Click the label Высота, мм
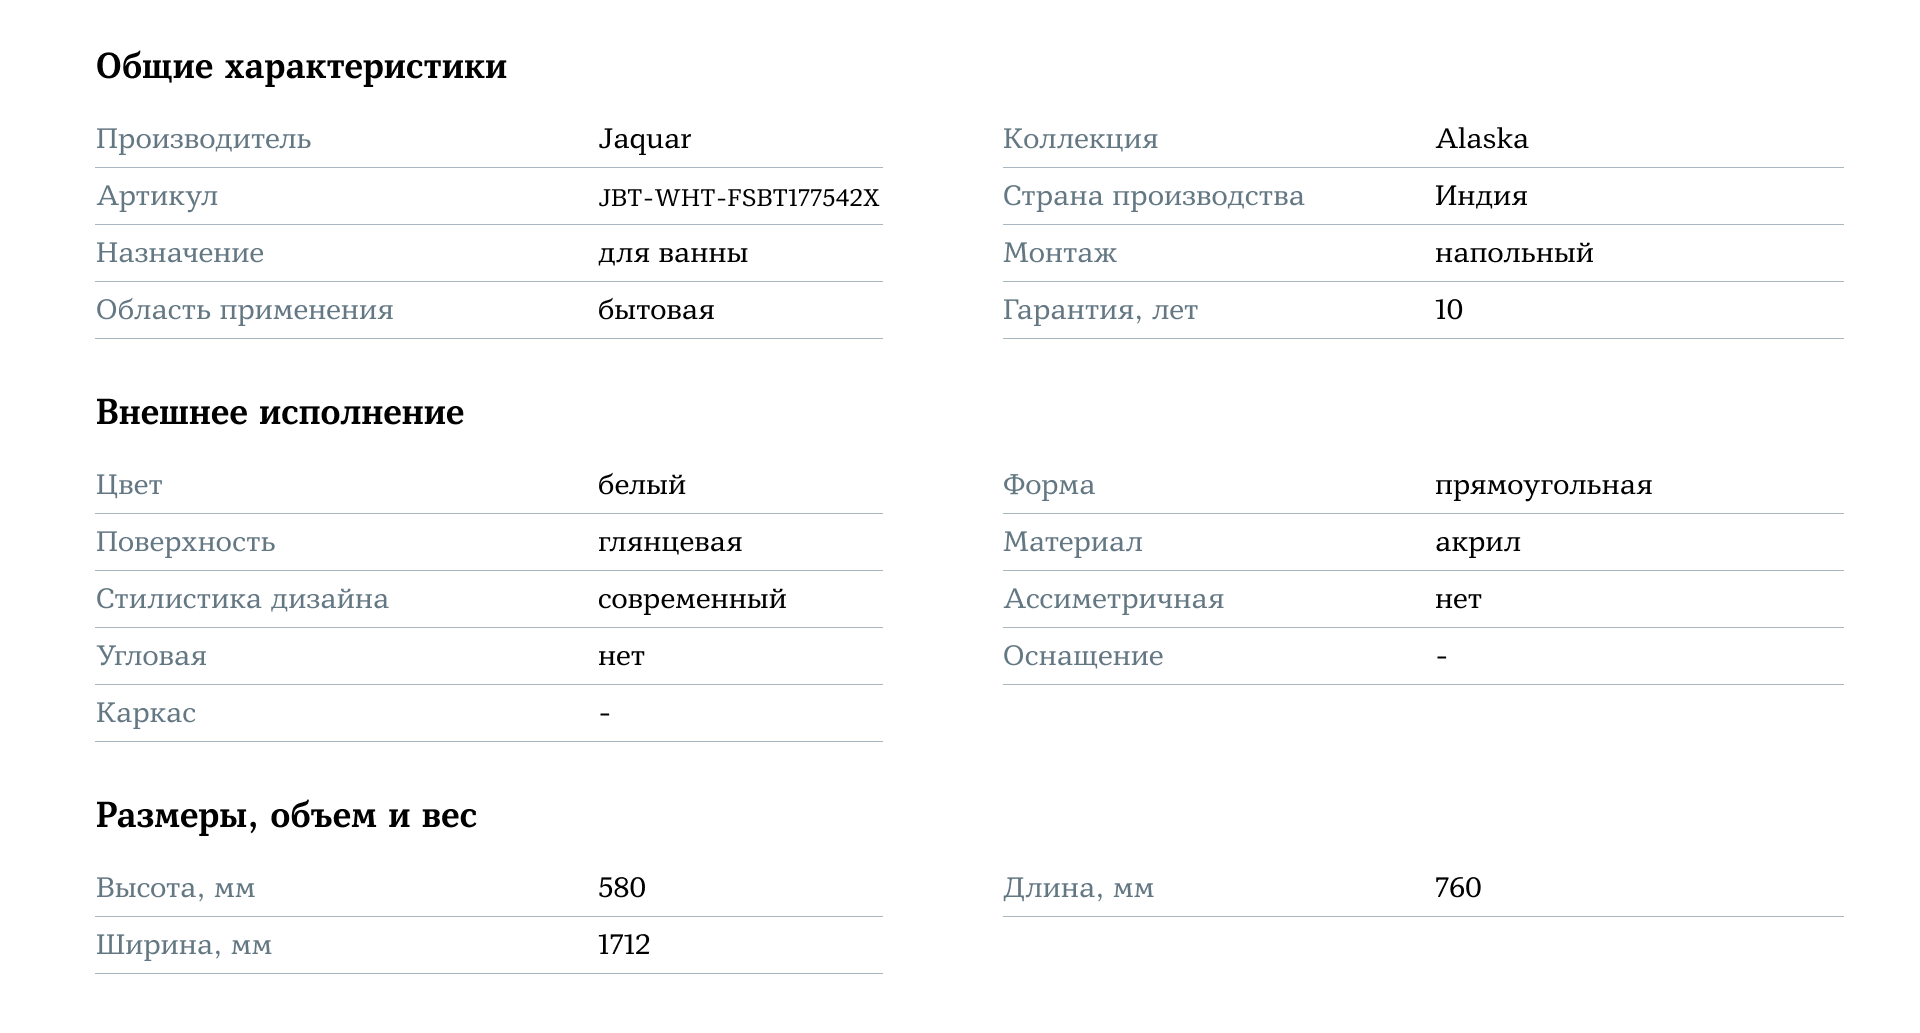Screen dimensions: 1920x1033 pos(175,888)
